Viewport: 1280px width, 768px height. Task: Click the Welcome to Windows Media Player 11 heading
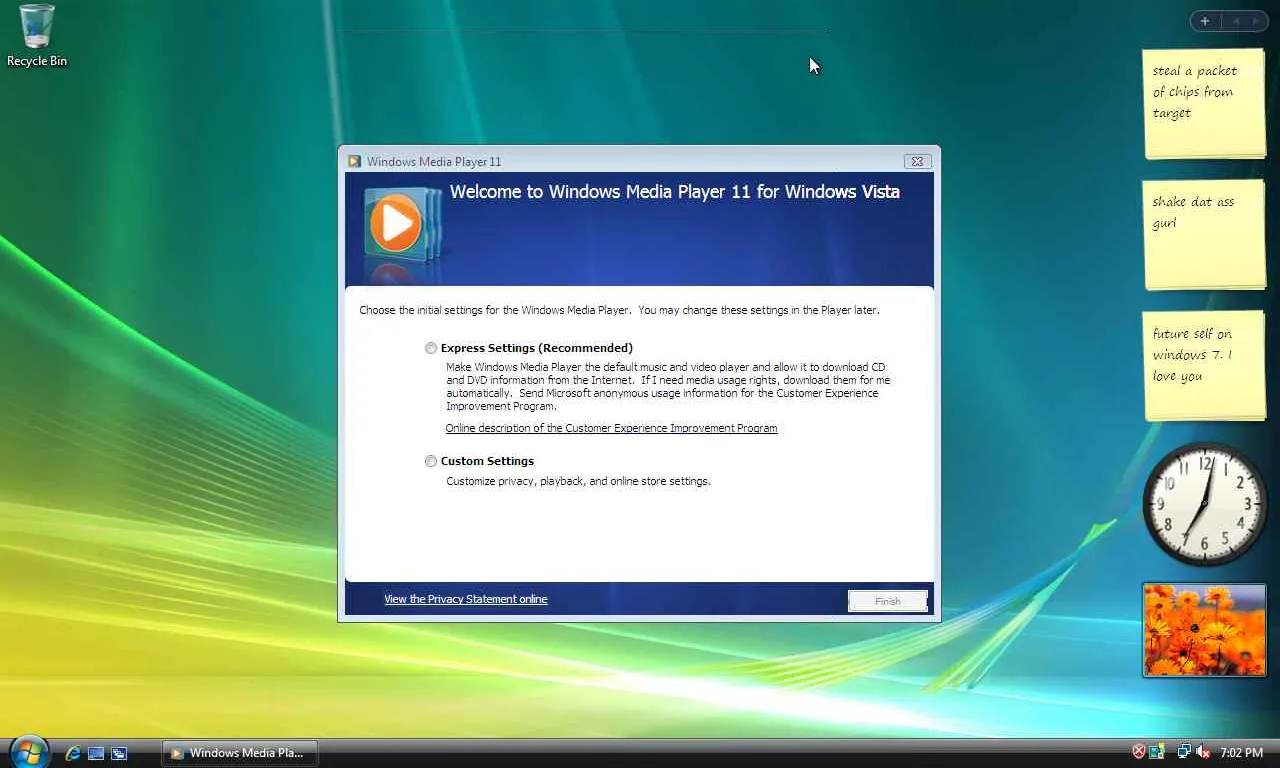pos(675,192)
